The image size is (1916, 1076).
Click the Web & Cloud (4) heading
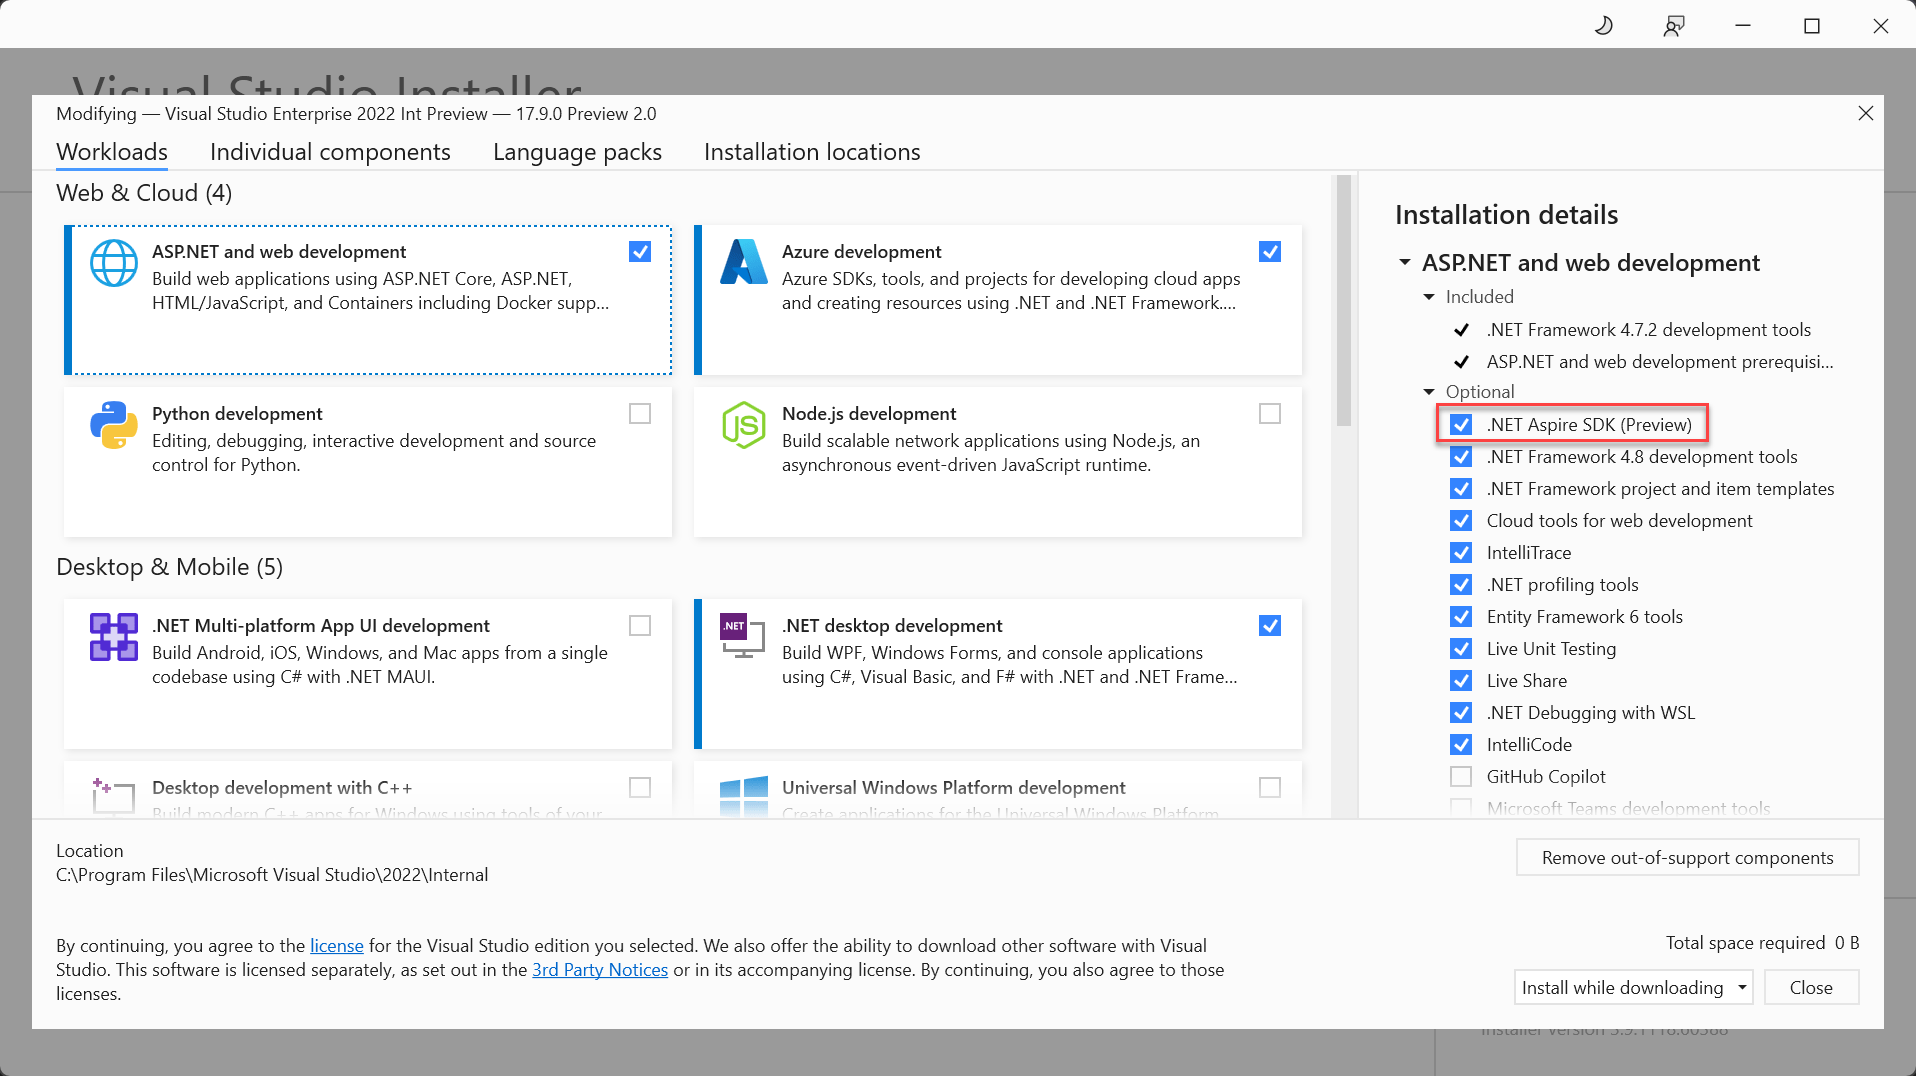coord(144,193)
